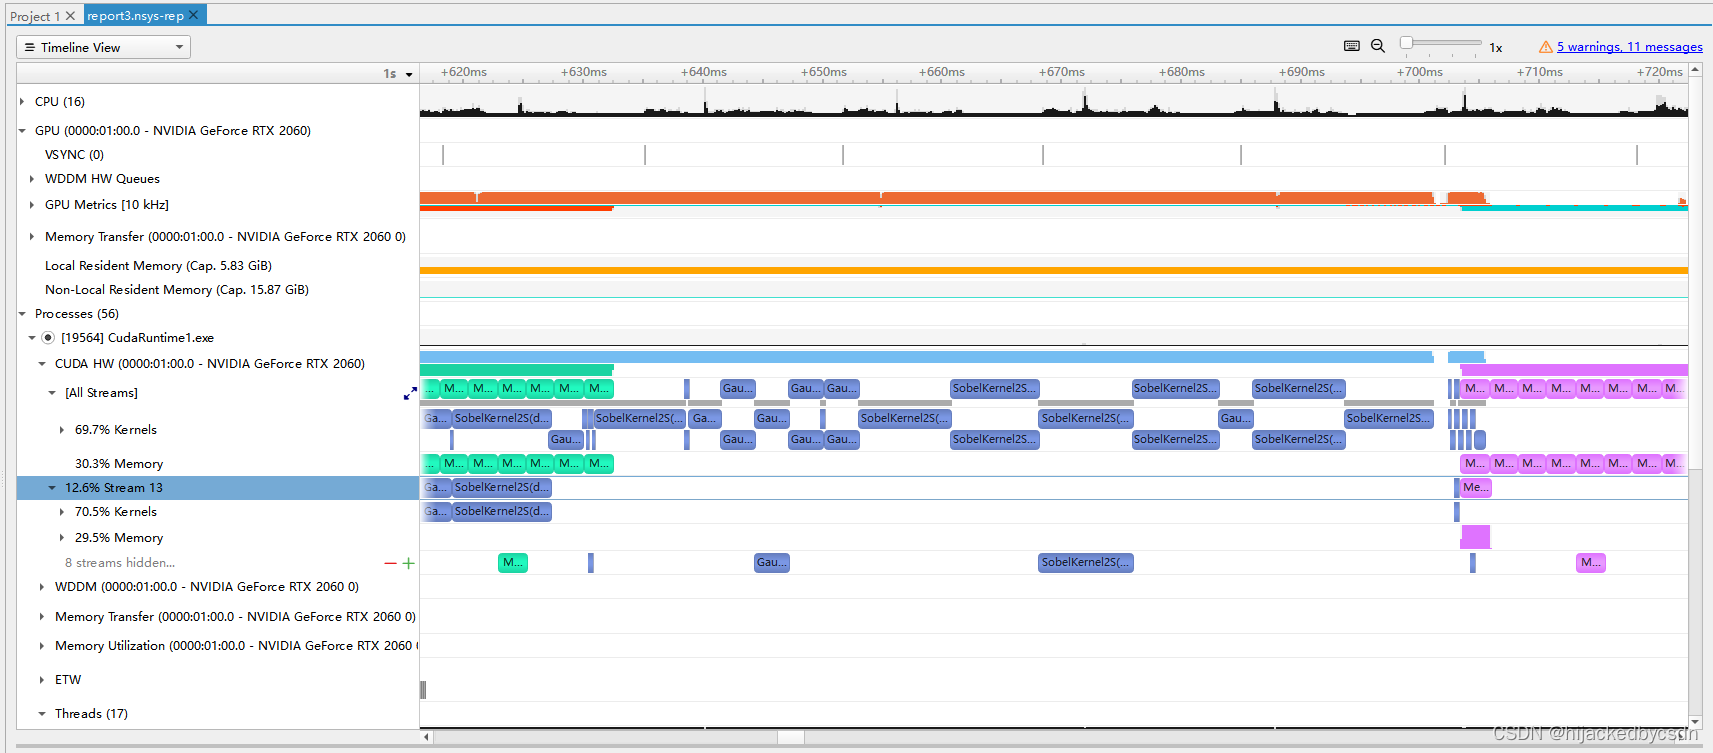Image resolution: width=1713 pixels, height=753 pixels.
Task: Expand the top Memory Transfer row under GPU
Action: point(32,237)
